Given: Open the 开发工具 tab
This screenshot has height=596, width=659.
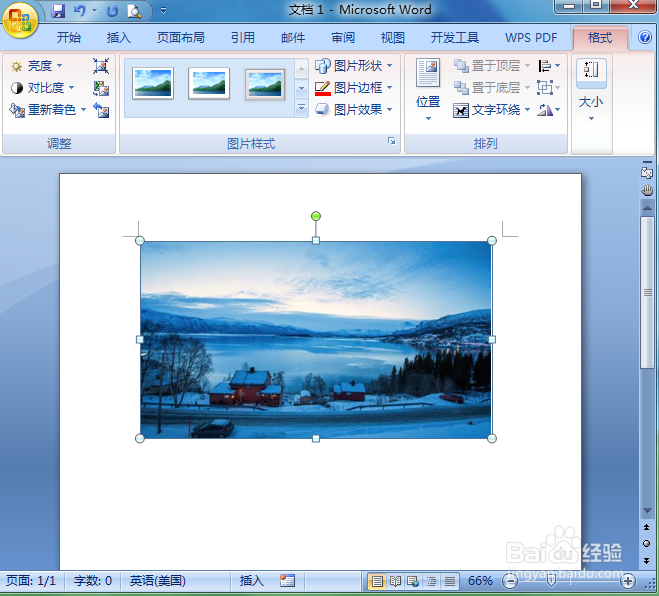Looking at the screenshot, I should click(455, 38).
